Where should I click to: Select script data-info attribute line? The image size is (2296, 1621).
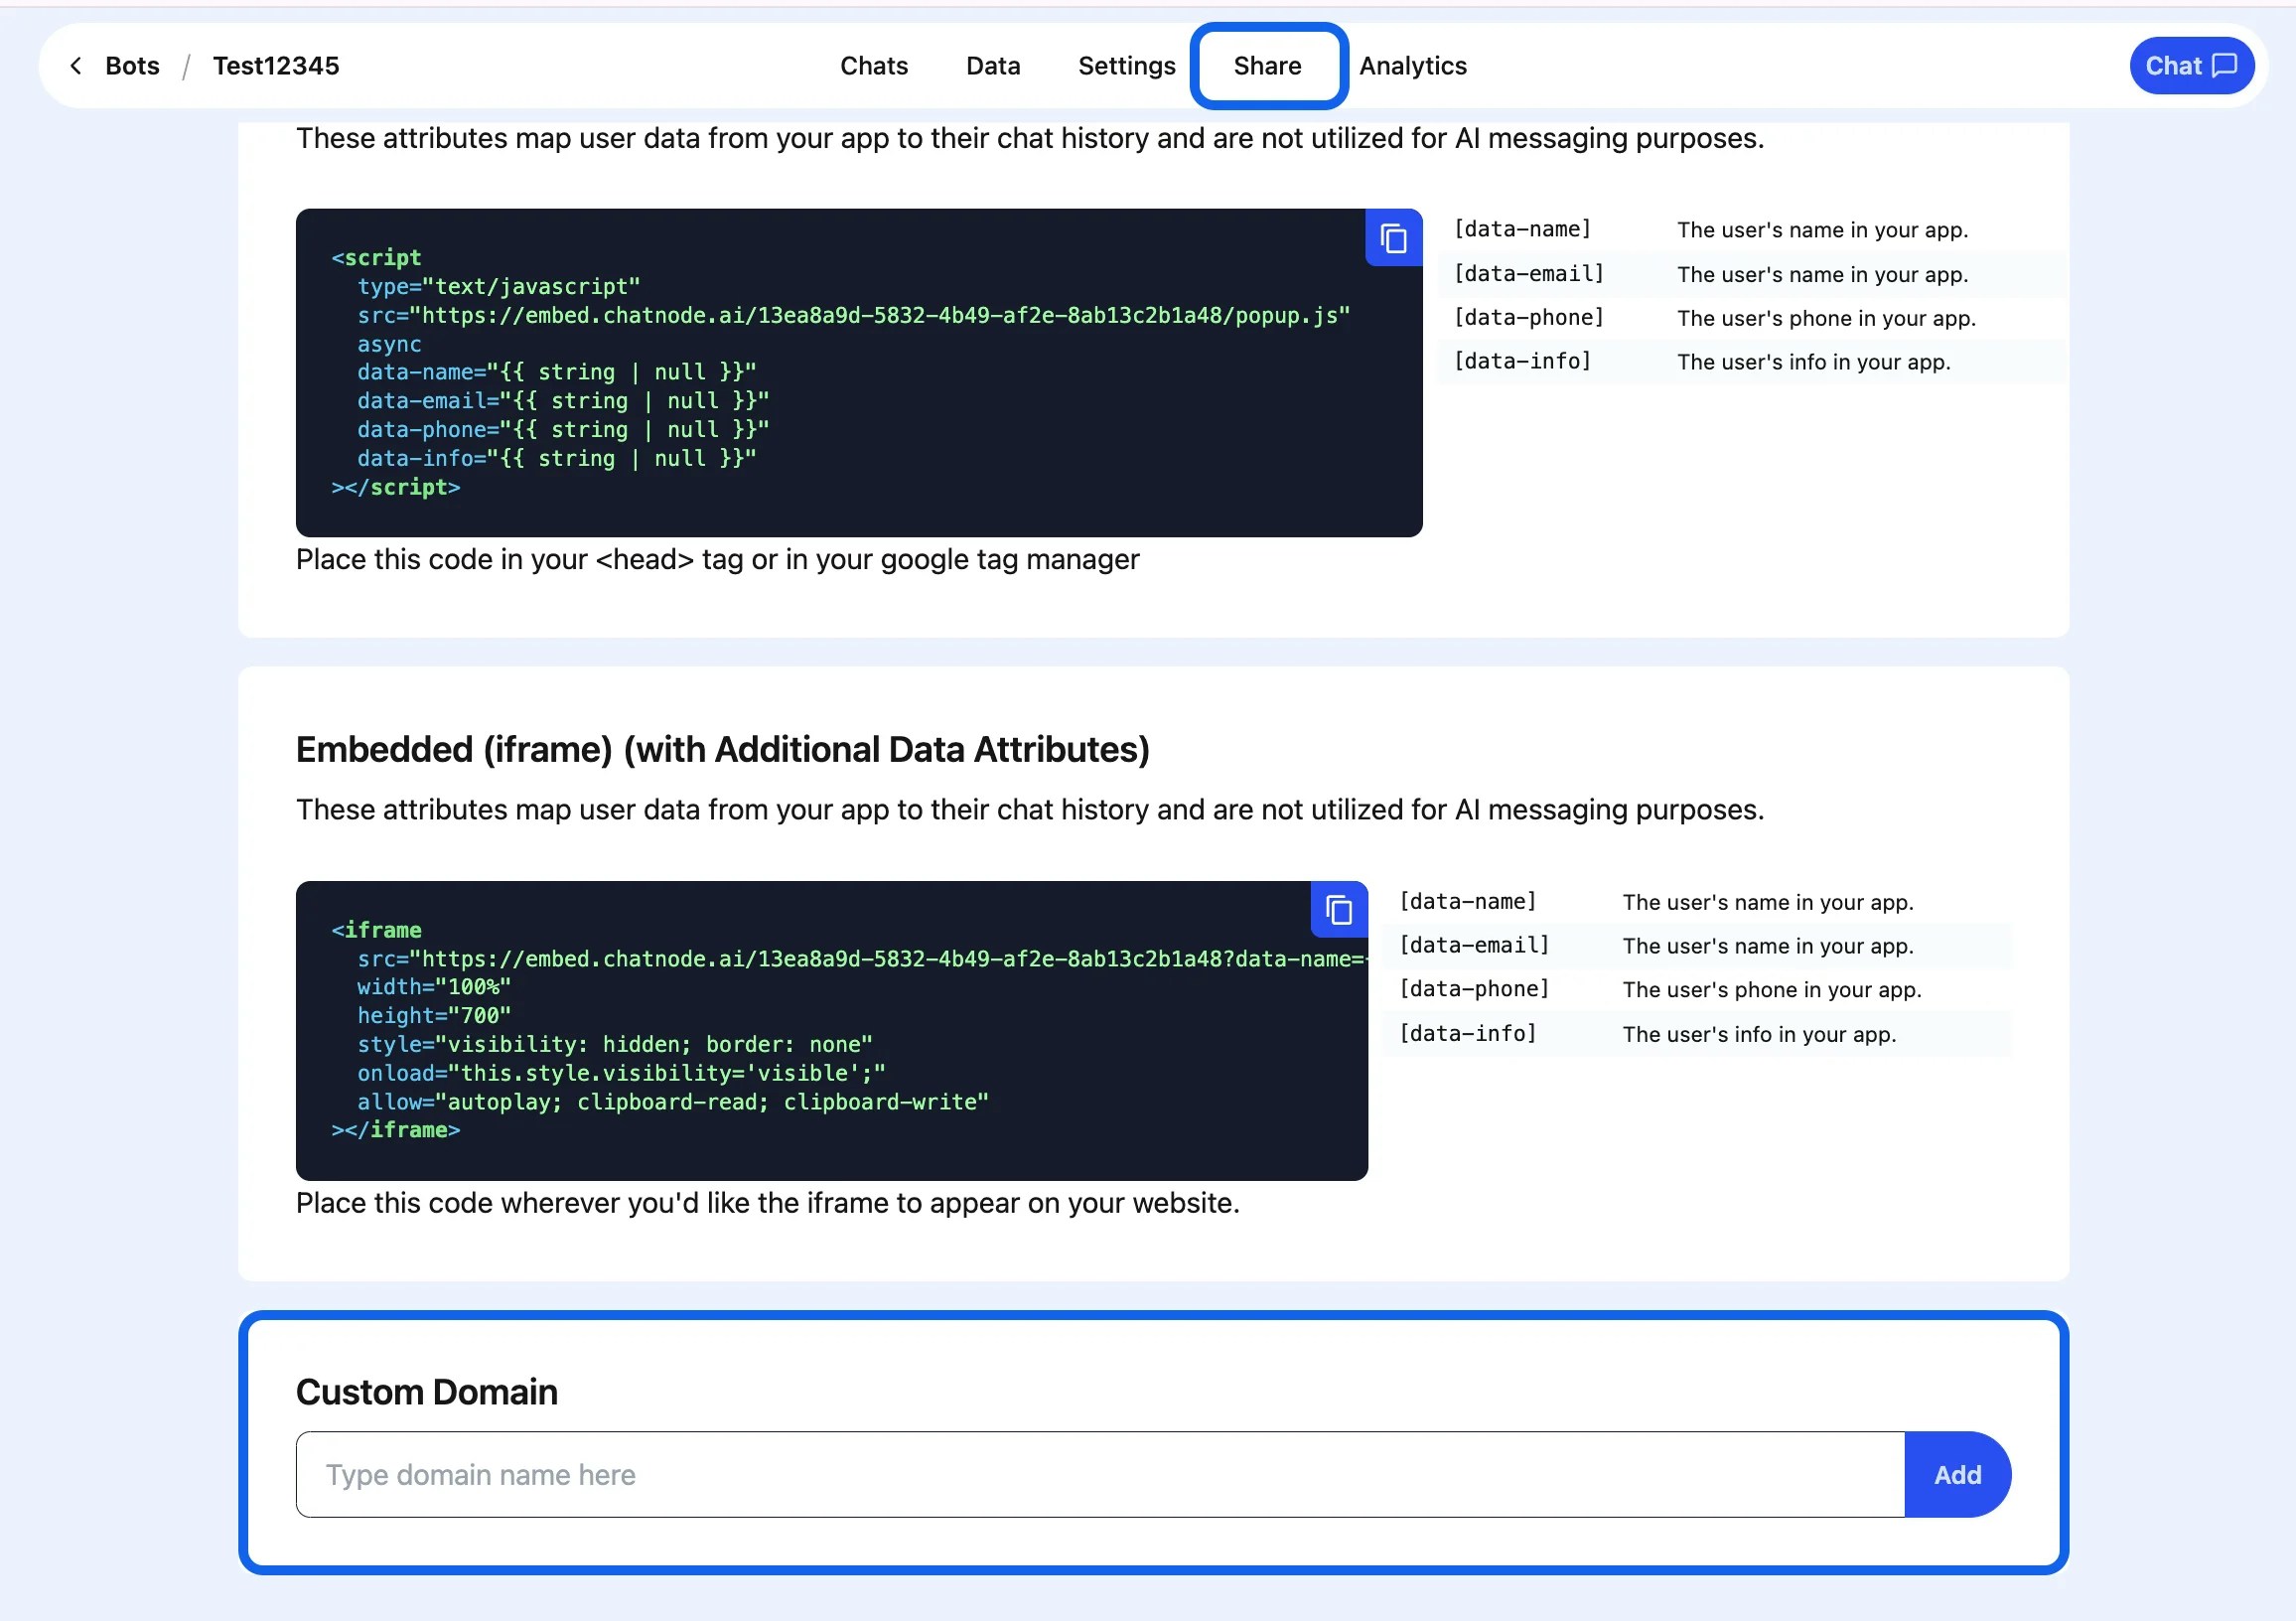tap(557, 458)
